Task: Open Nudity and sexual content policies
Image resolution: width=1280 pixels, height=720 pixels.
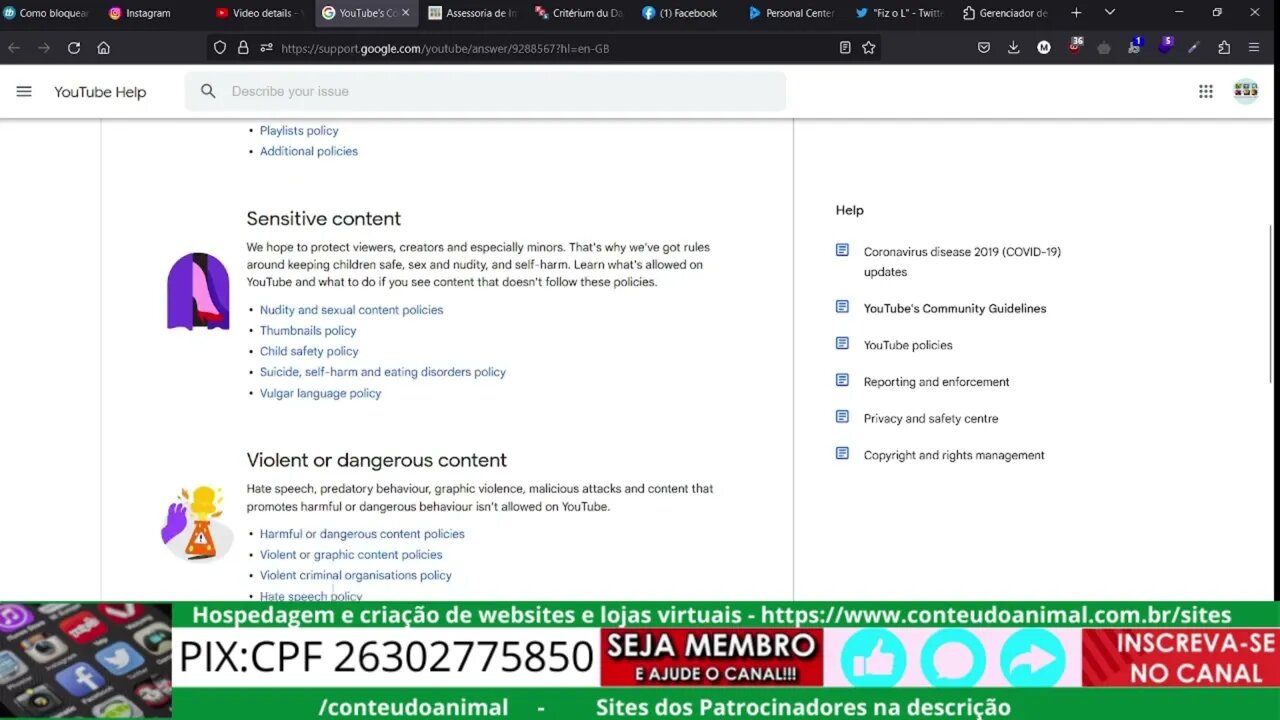Action: pyautogui.click(x=351, y=310)
